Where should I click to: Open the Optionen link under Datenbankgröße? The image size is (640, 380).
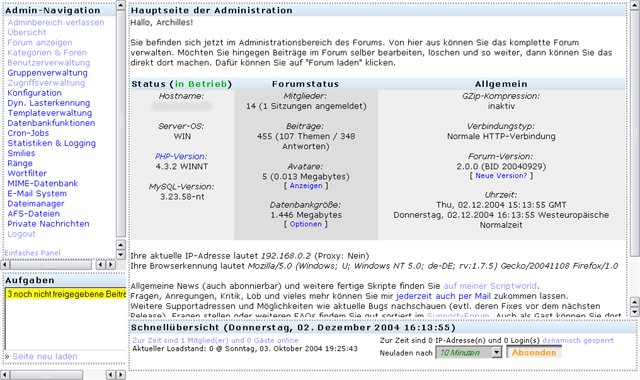tap(306, 224)
